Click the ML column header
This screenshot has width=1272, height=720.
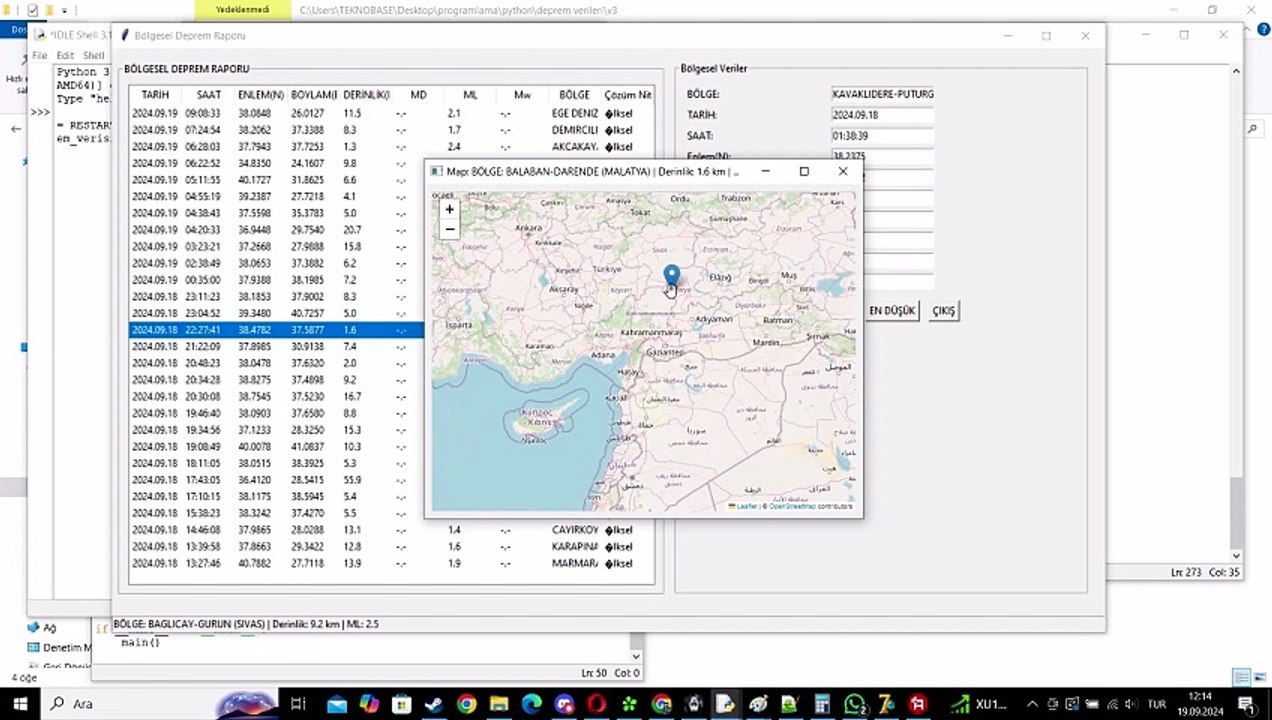470,95
